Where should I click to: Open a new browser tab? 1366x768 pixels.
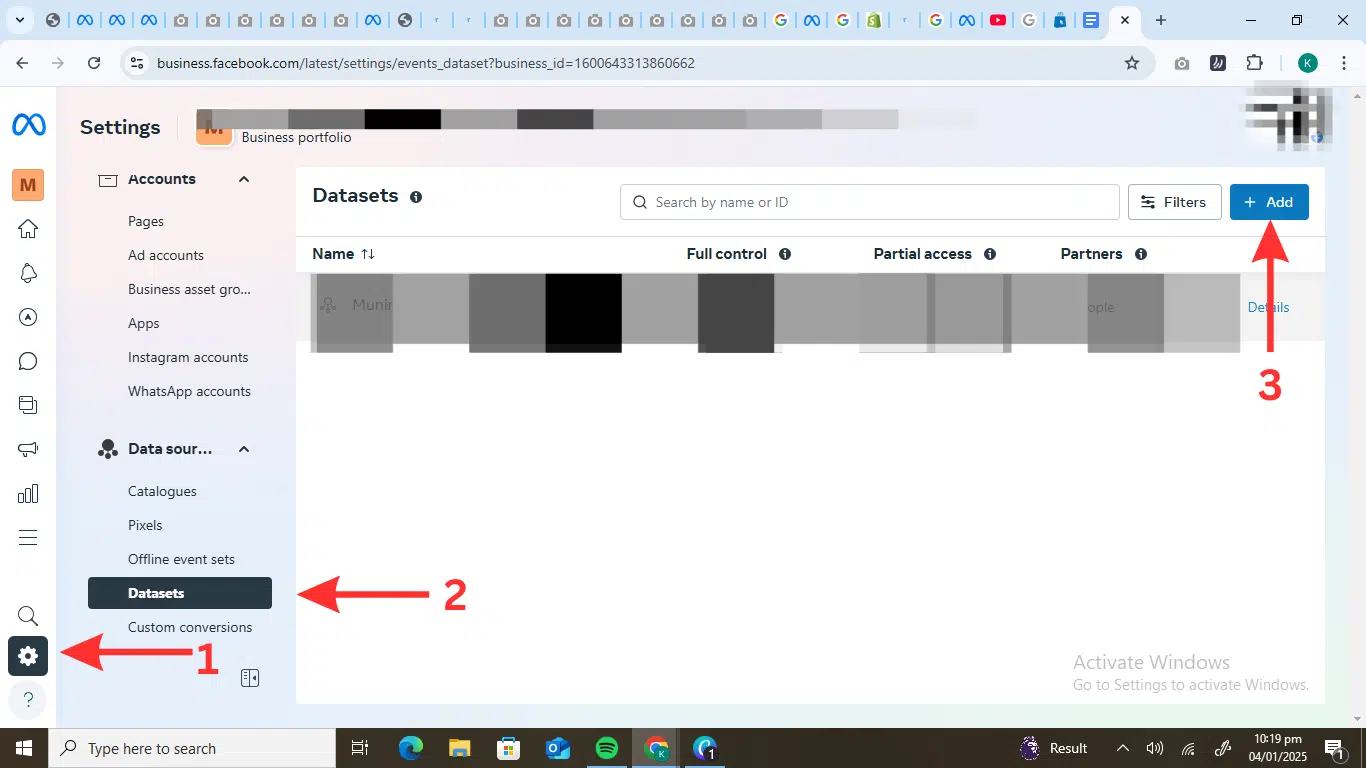(x=1160, y=20)
